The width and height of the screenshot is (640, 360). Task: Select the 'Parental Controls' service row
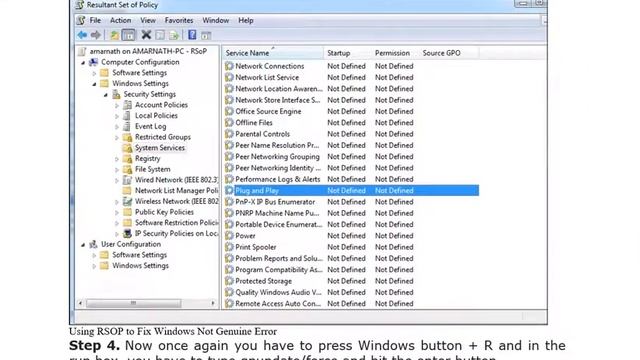(x=351, y=134)
